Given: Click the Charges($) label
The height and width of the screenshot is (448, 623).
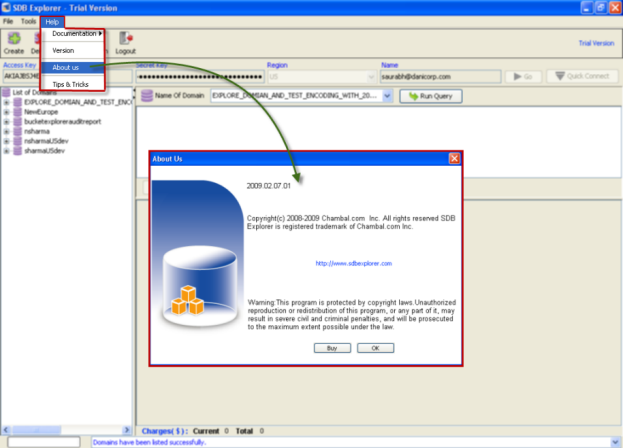Looking at the screenshot, I should (165, 431).
